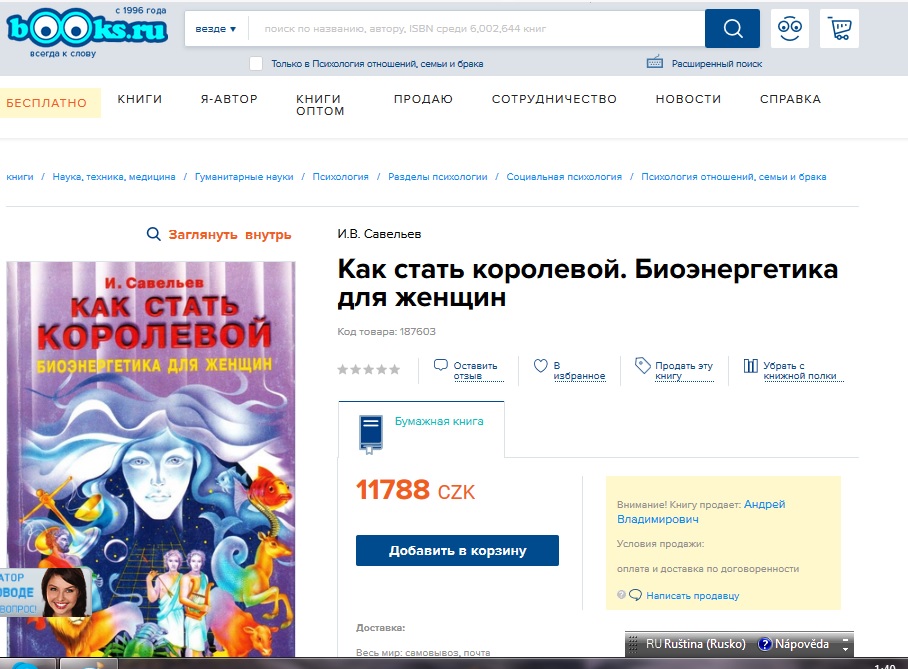Open the НОВОСТИ menu
Screen dimensions: 908x669
point(688,99)
